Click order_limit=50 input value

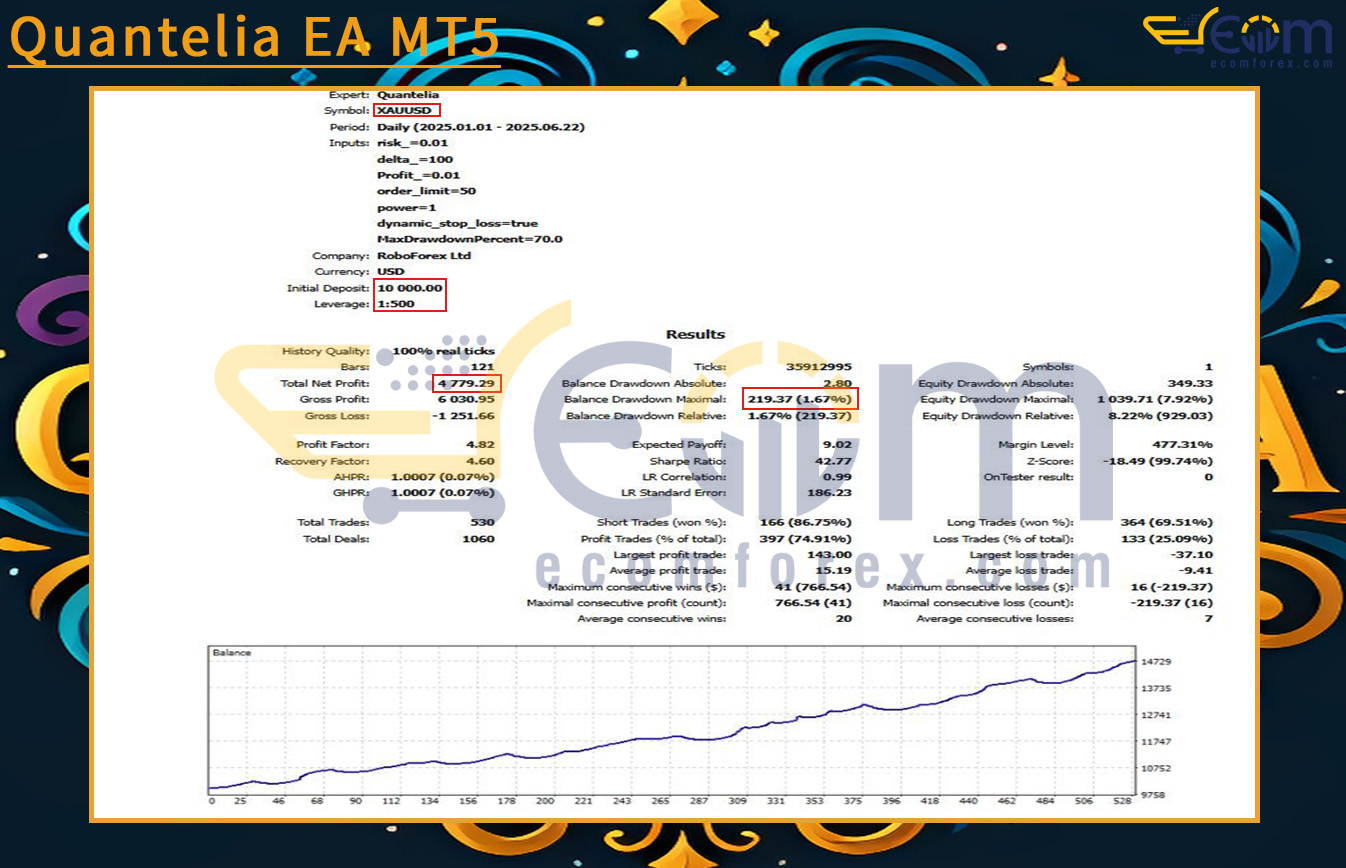[426, 191]
